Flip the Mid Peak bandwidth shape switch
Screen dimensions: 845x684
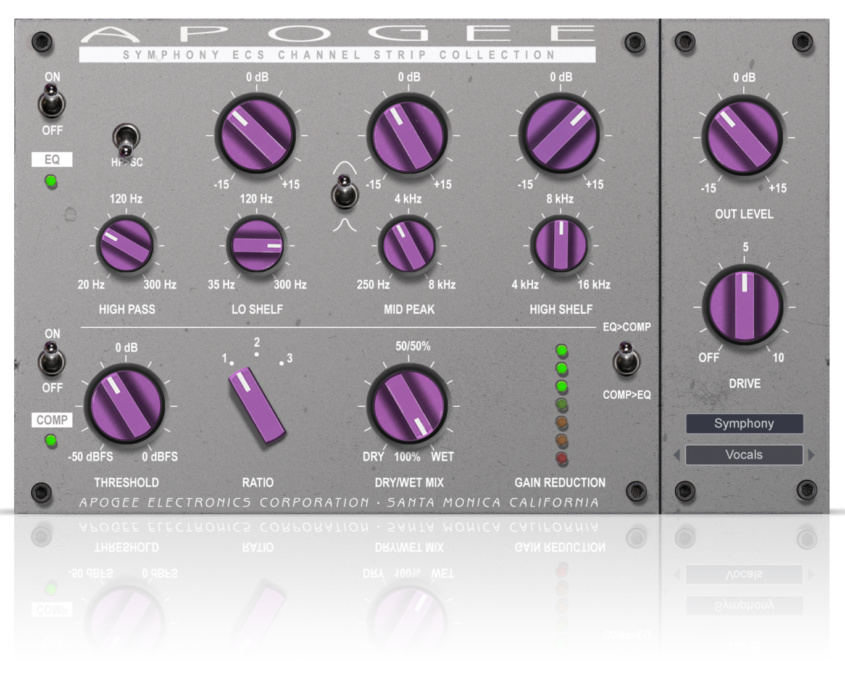[x=344, y=192]
